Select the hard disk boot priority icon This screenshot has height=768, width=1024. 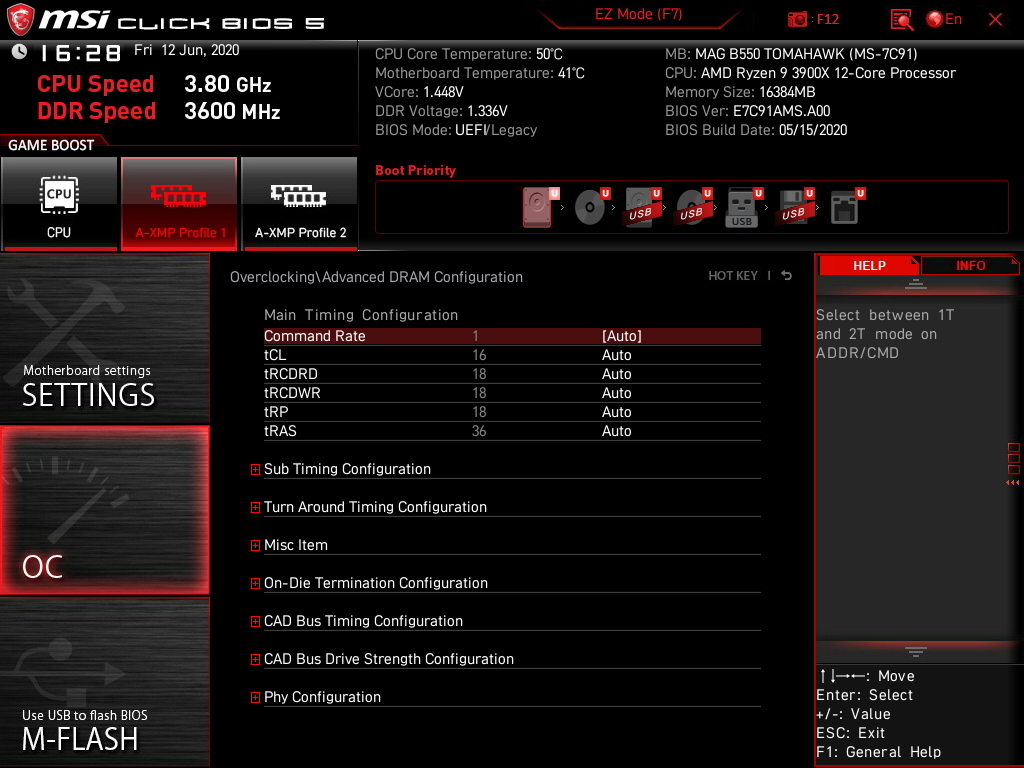coord(538,208)
